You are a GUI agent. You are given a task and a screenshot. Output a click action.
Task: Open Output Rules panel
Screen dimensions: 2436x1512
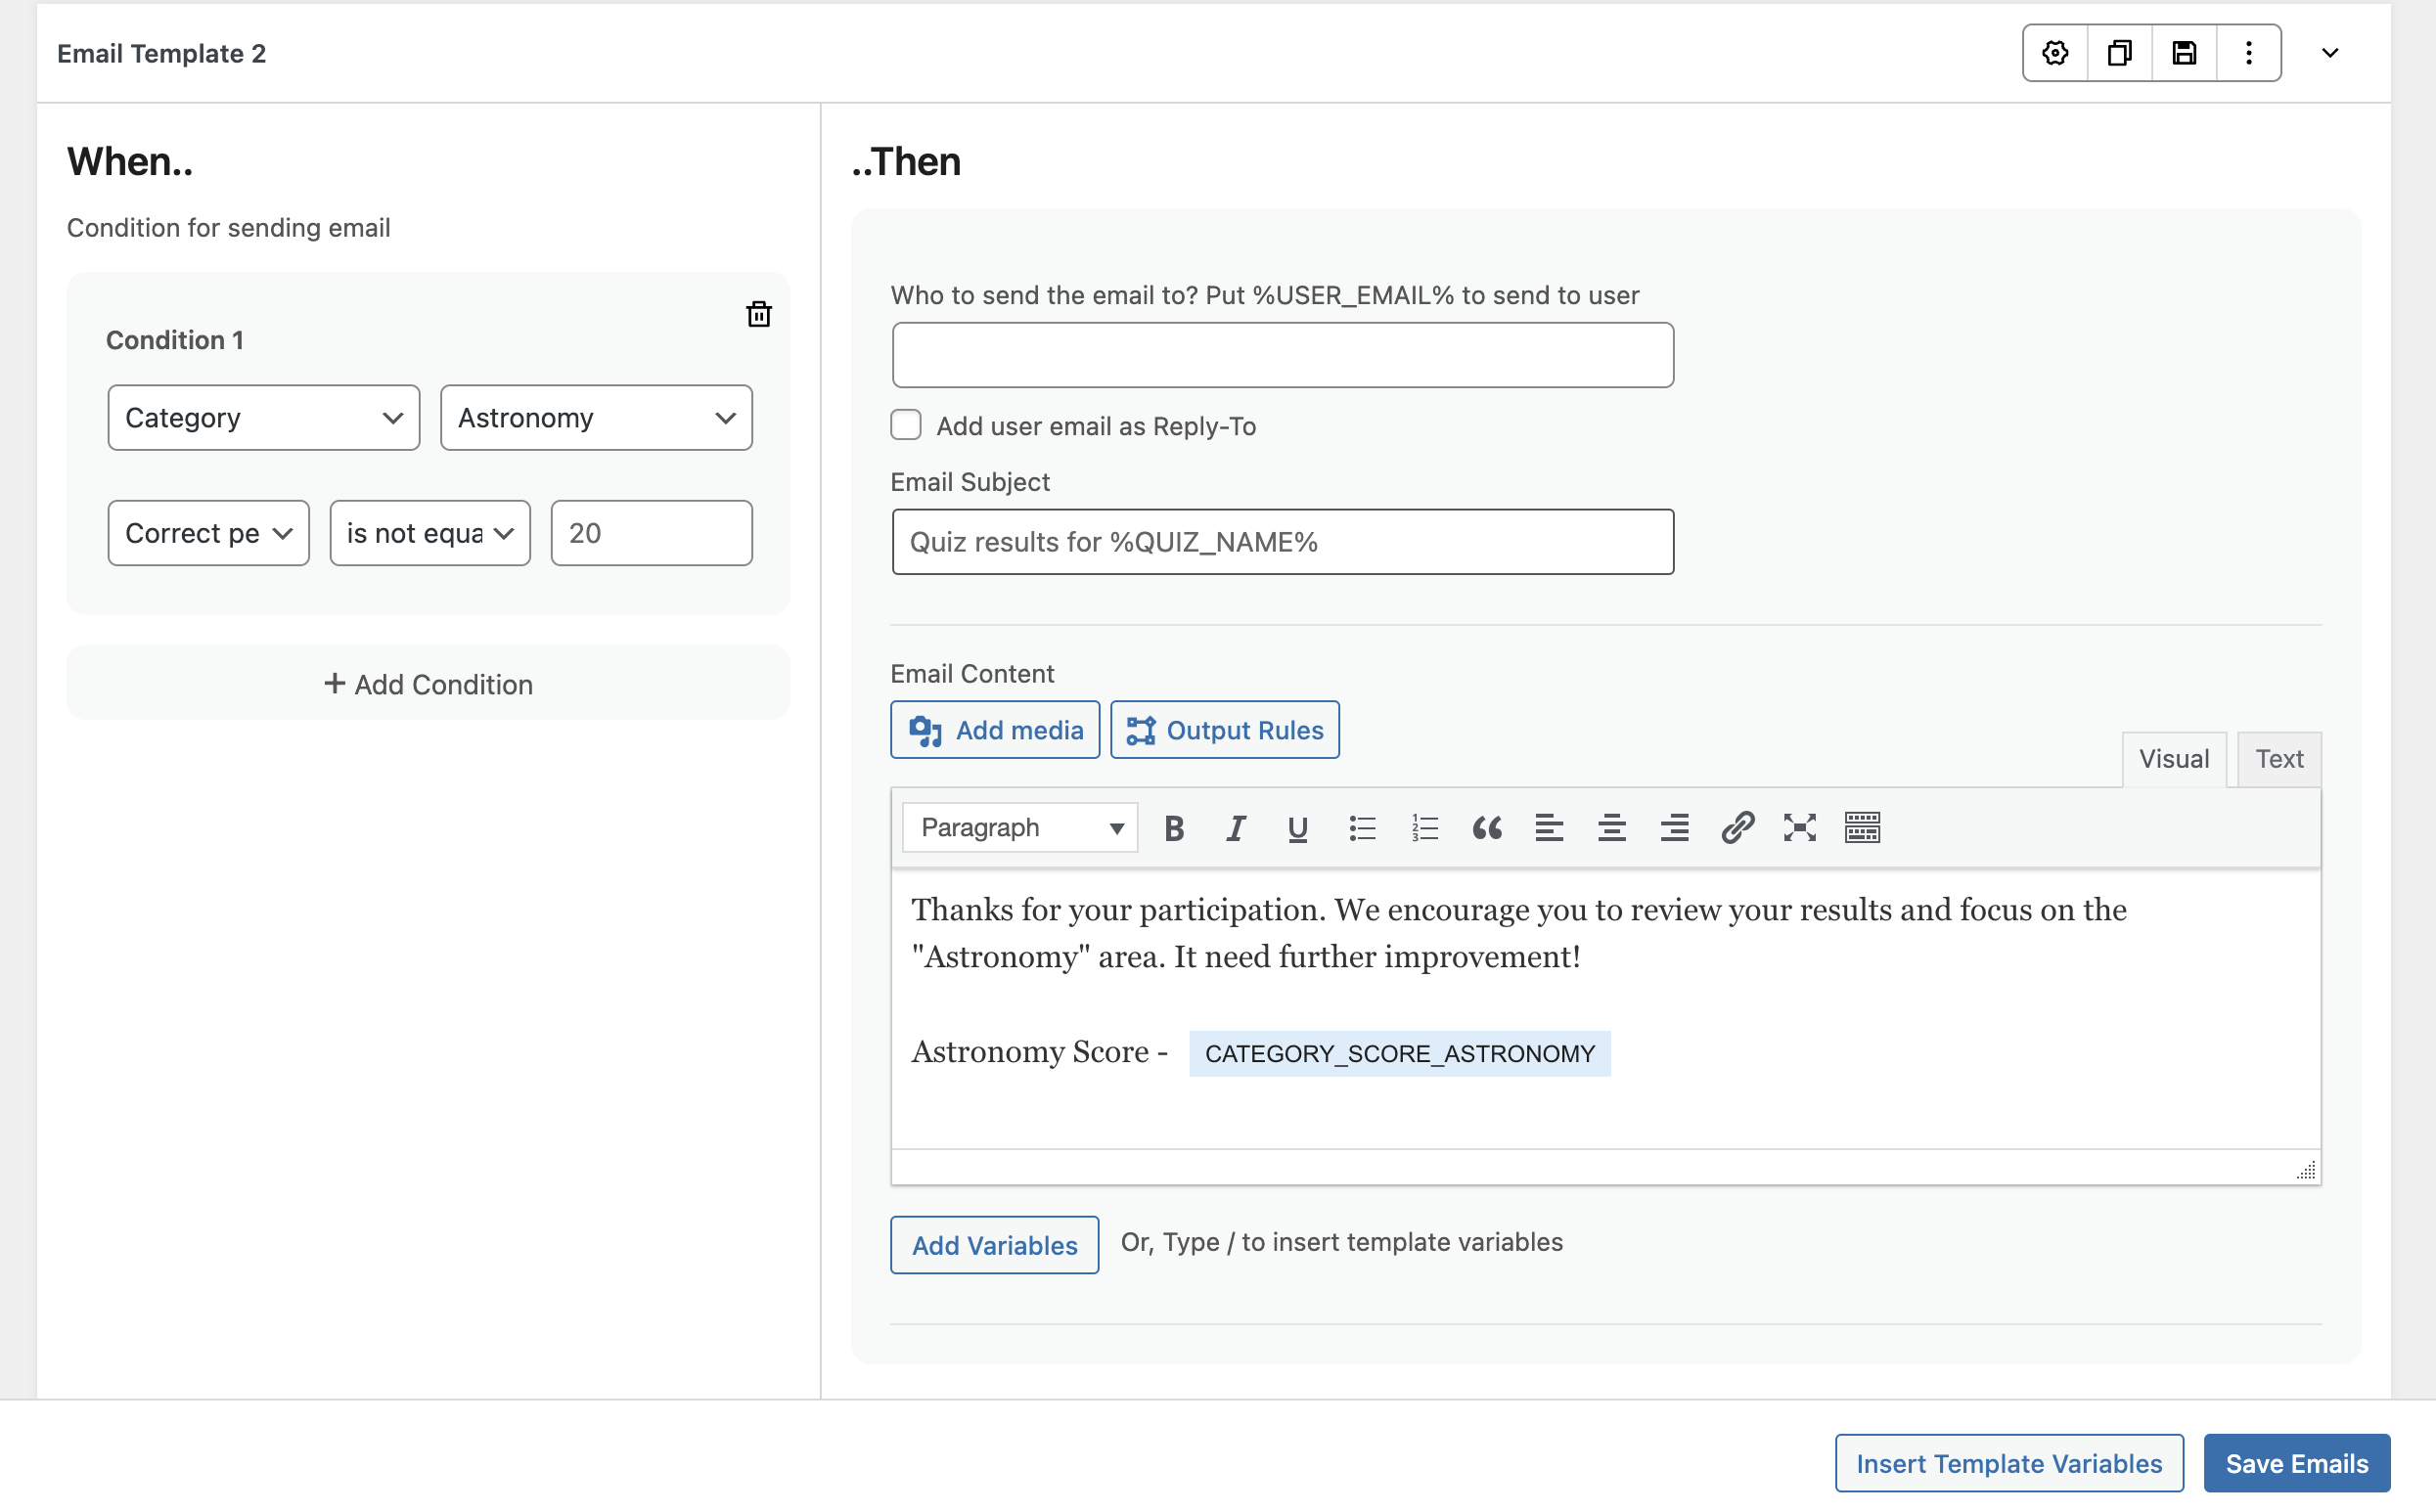tap(1225, 729)
